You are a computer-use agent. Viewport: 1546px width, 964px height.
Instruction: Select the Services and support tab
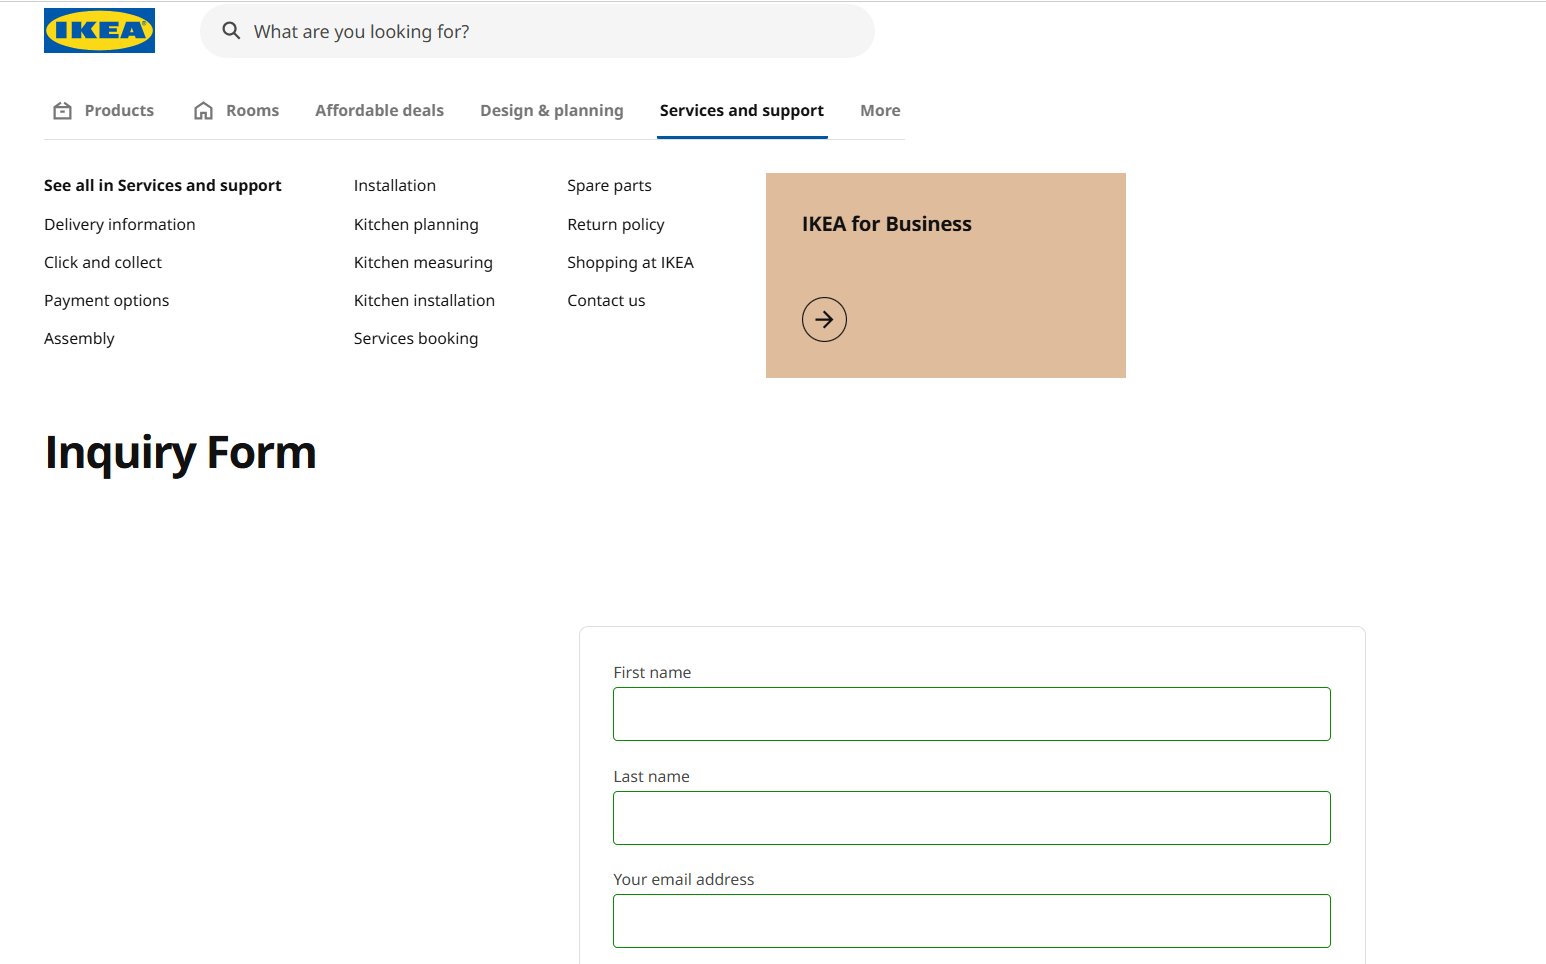tap(741, 110)
